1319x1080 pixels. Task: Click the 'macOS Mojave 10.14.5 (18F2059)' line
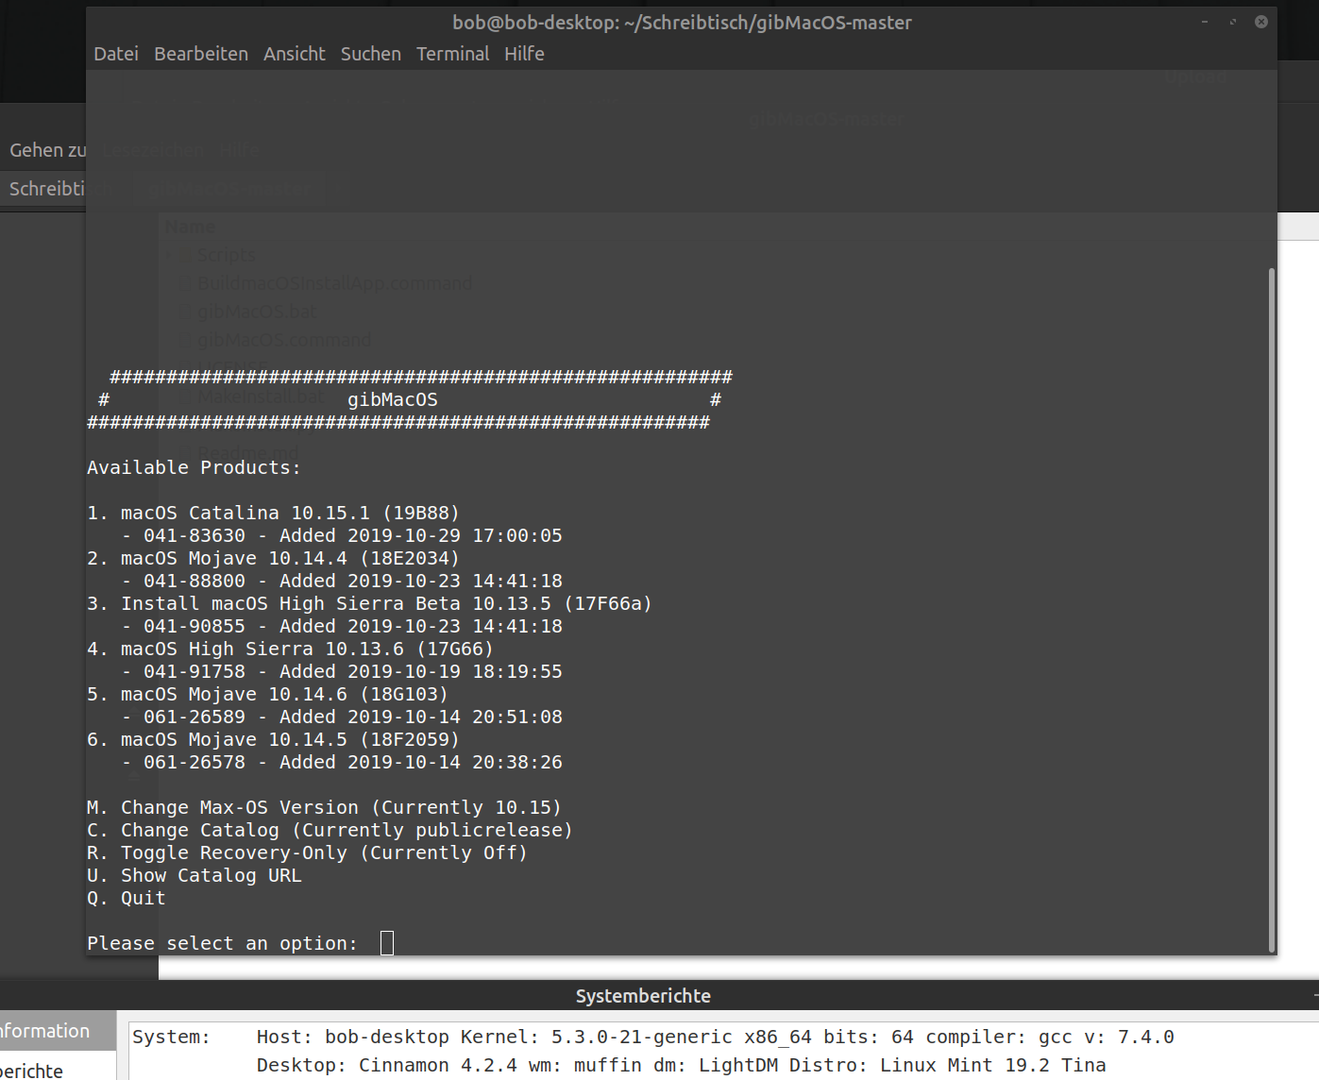[x=273, y=740]
